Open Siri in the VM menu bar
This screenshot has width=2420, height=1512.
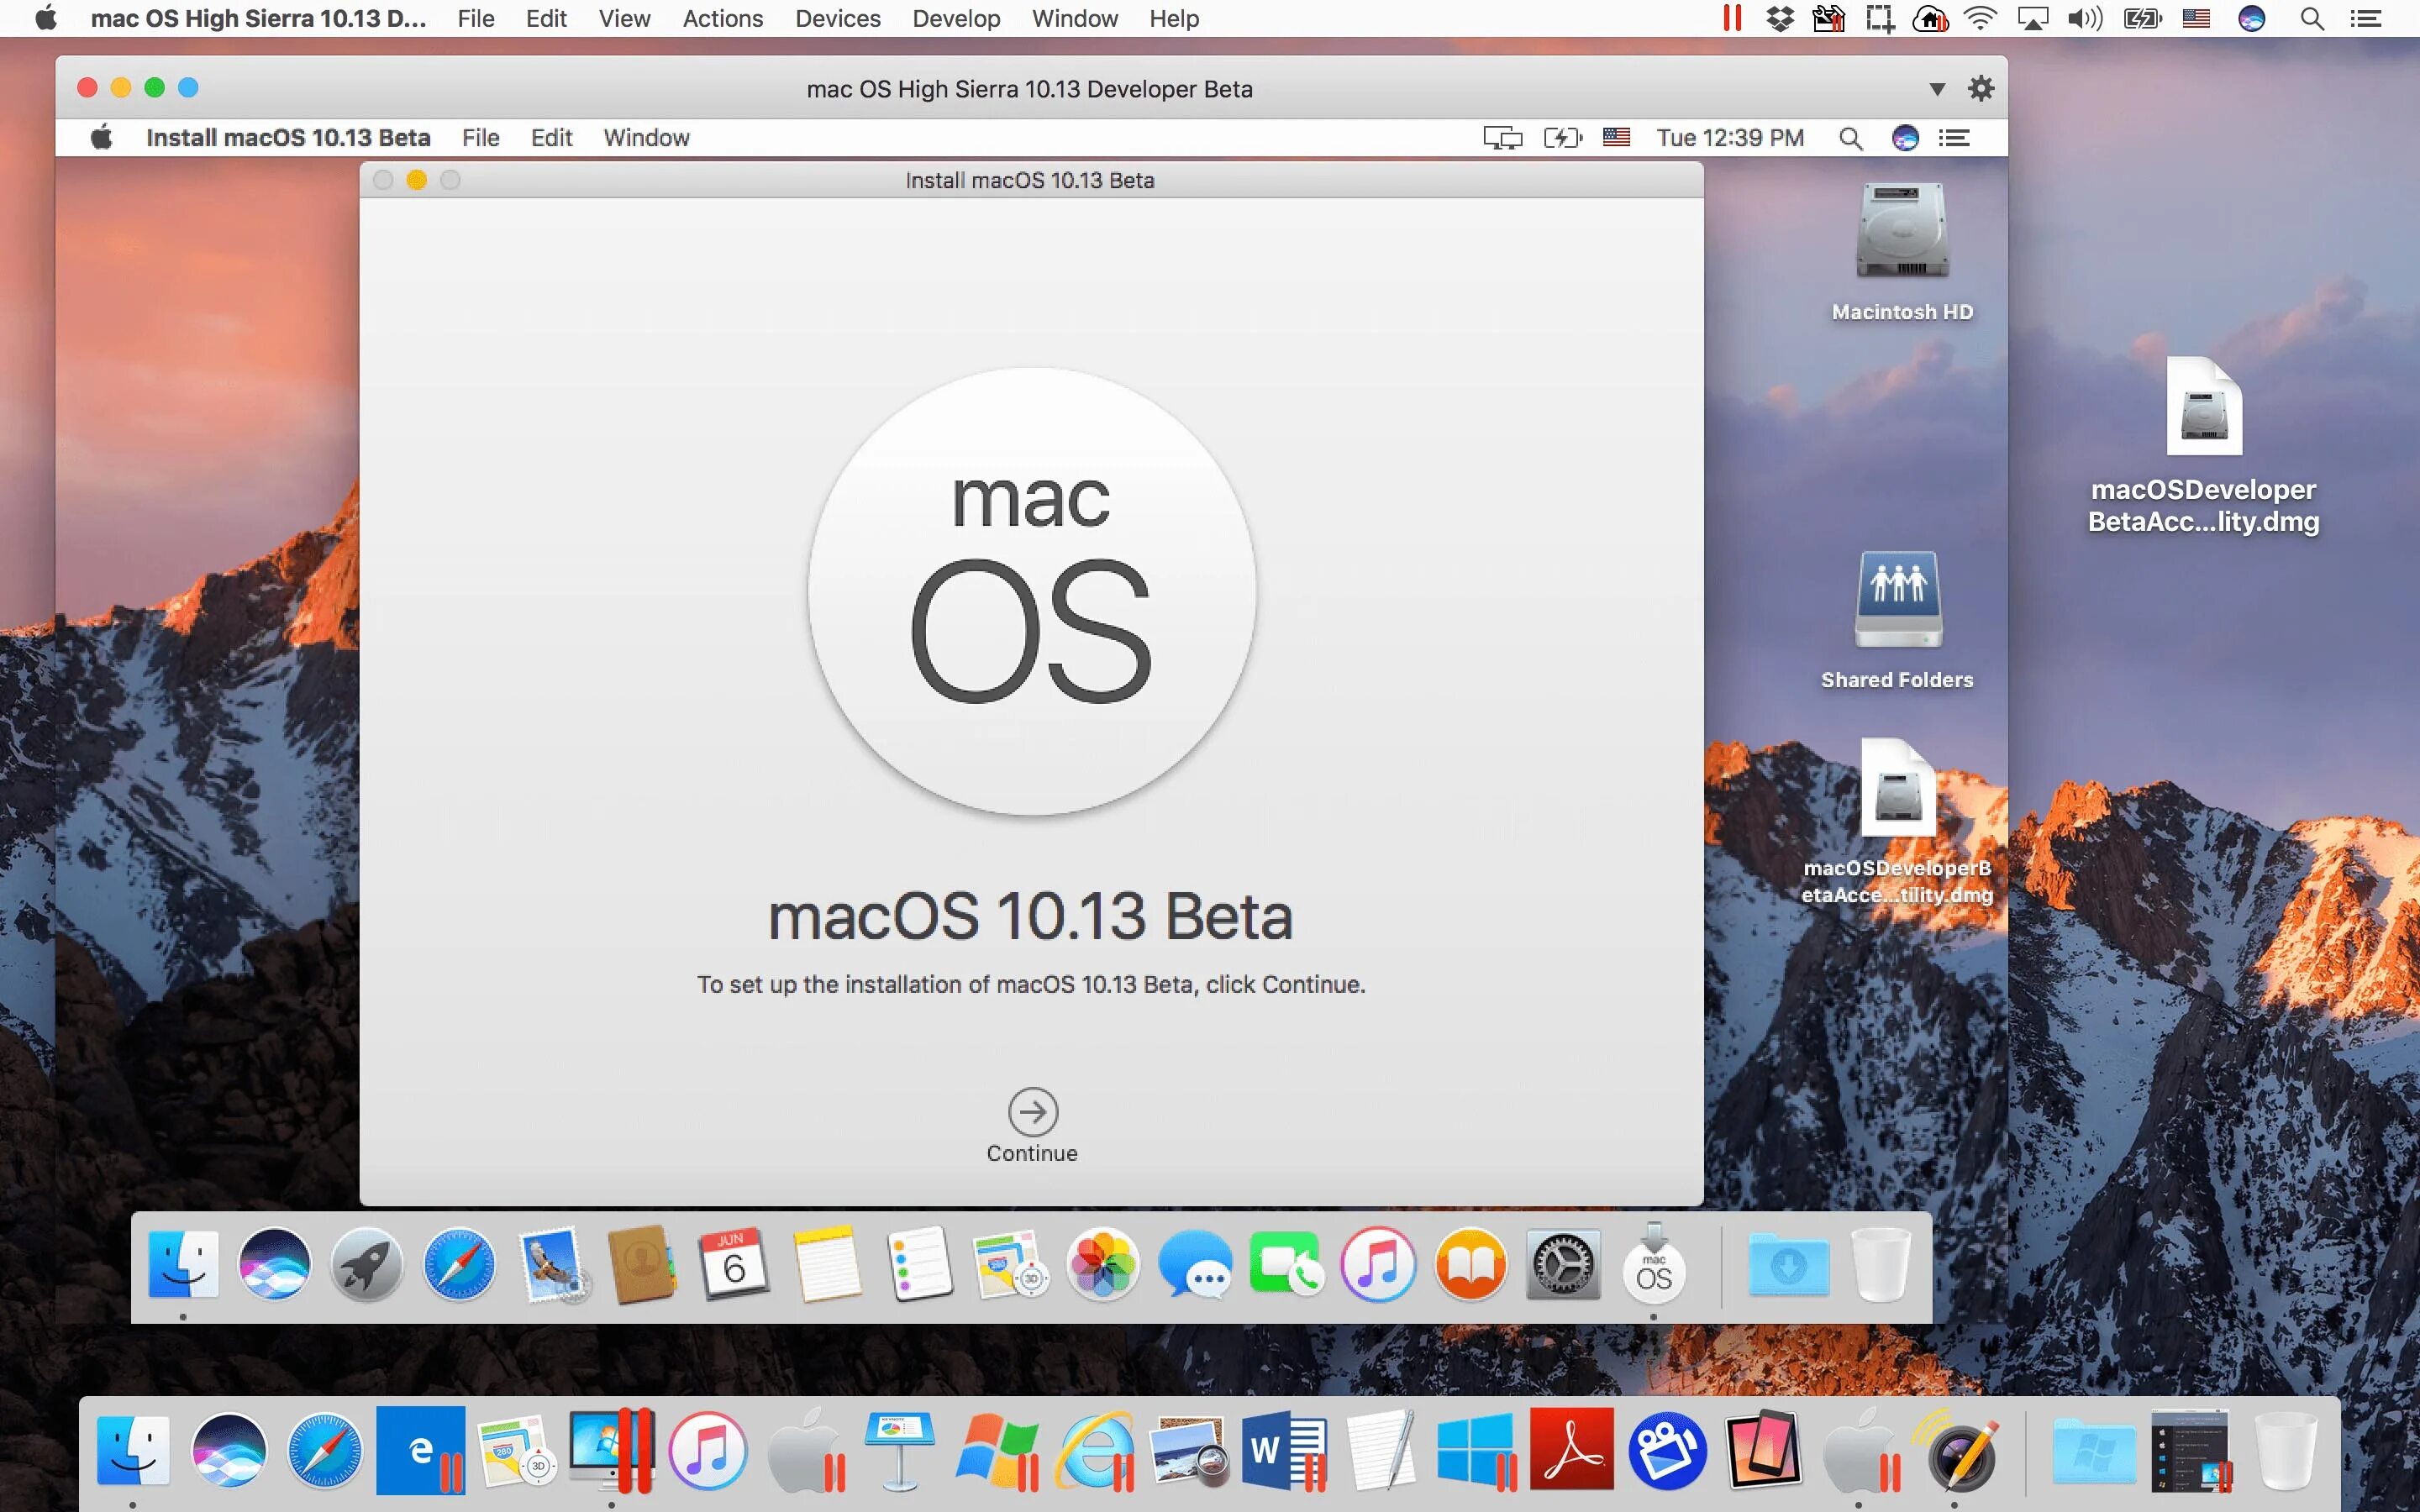(x=1905, y=137)
